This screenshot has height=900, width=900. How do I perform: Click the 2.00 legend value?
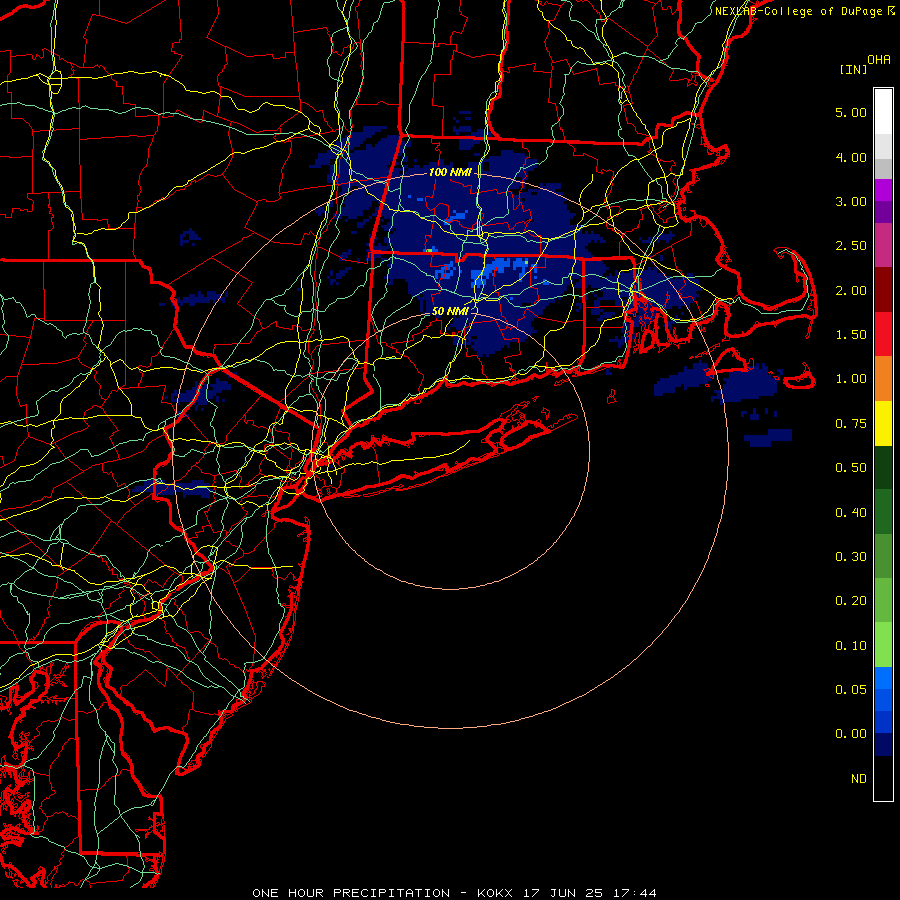coord(851,290)
